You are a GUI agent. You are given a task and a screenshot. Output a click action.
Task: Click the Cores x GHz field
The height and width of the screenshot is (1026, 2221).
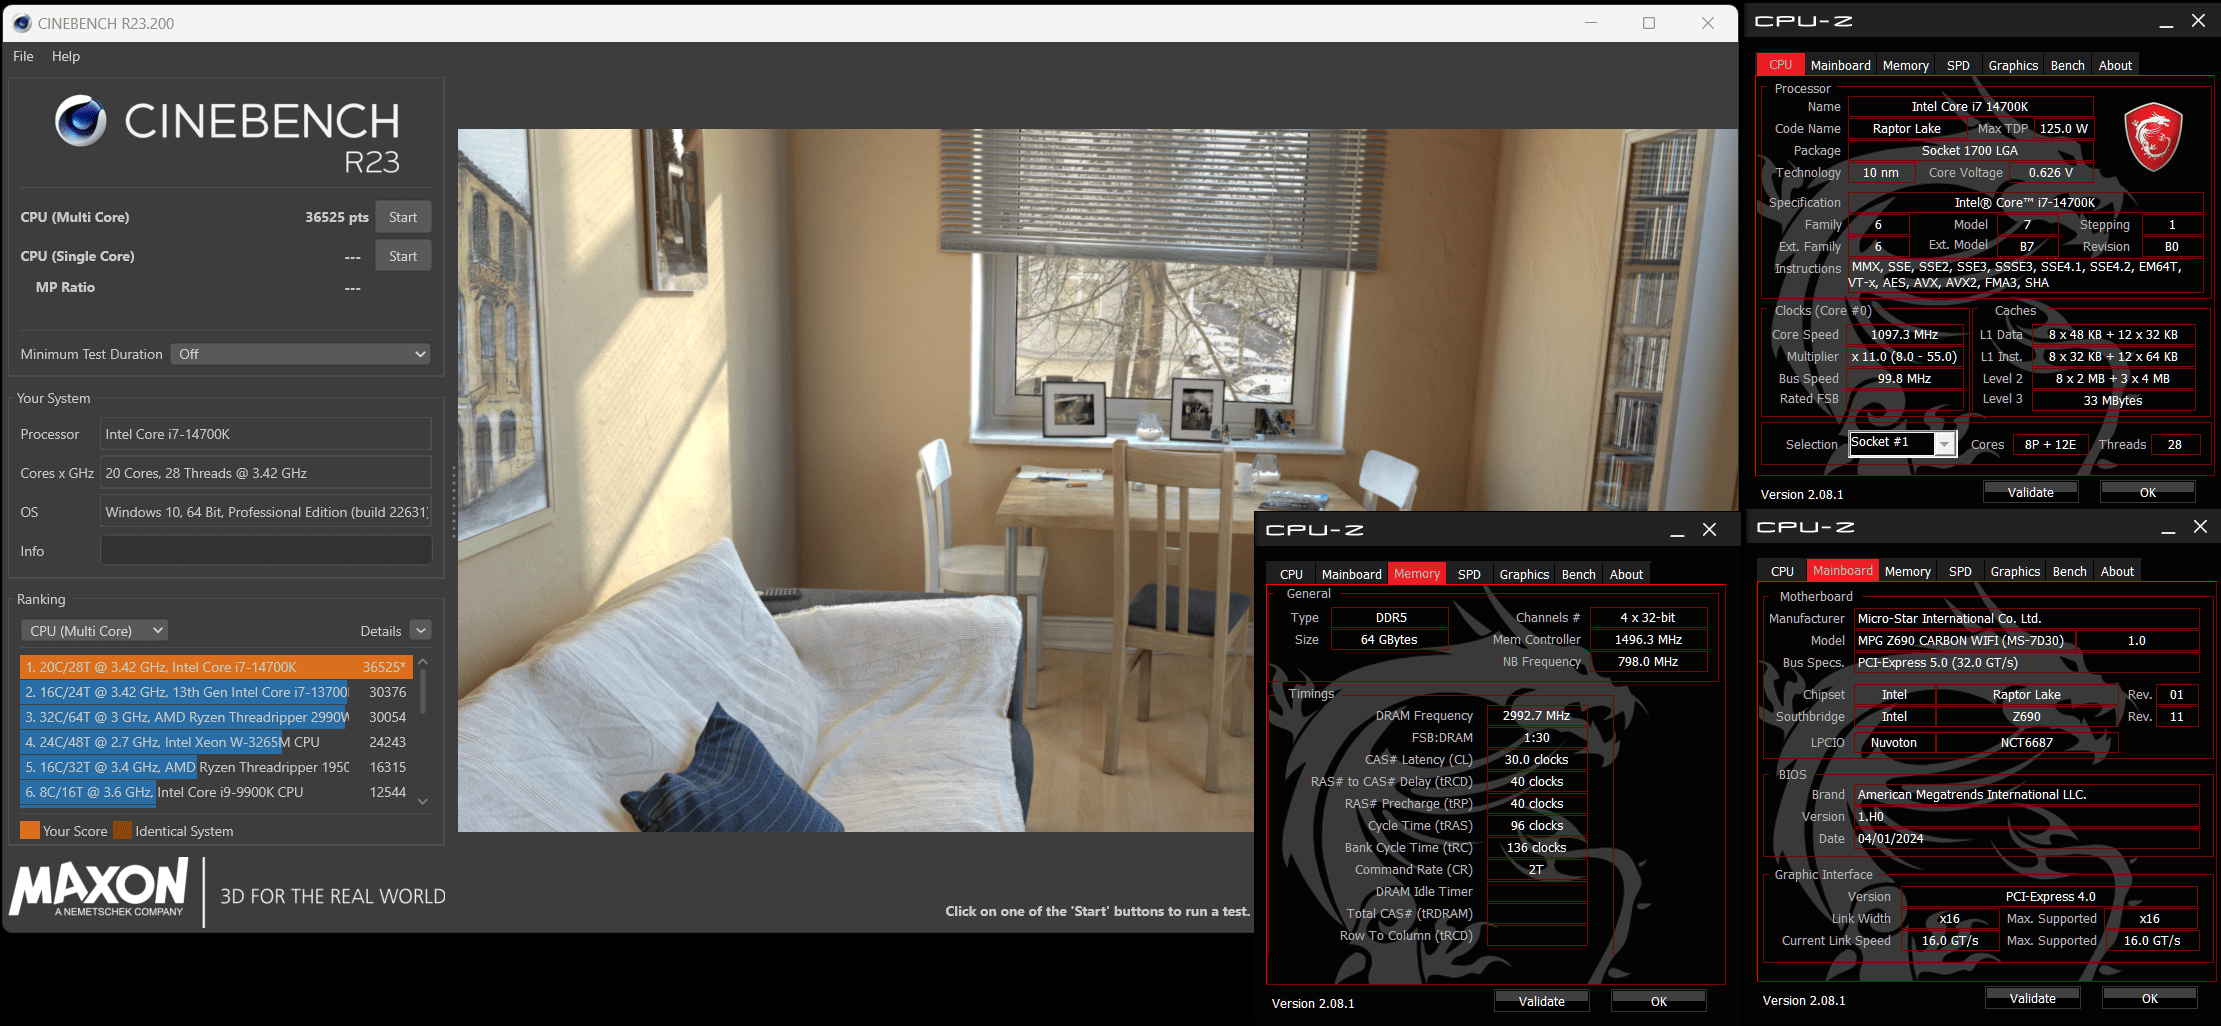(x=266, y=473)
